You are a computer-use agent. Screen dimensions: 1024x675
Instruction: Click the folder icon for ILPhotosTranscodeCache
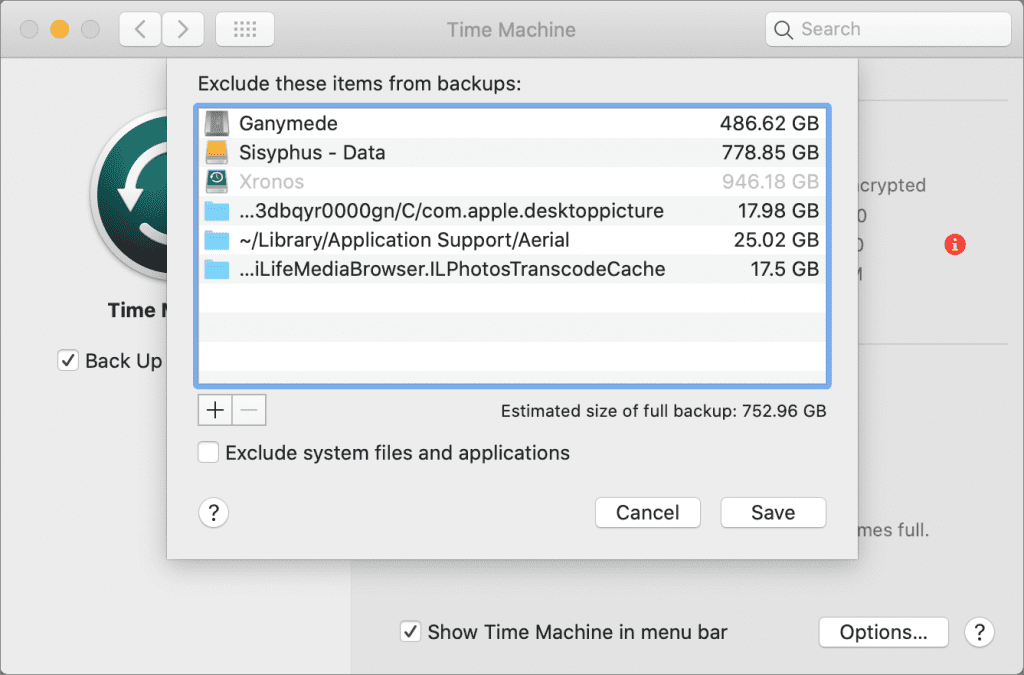[215, 269]
